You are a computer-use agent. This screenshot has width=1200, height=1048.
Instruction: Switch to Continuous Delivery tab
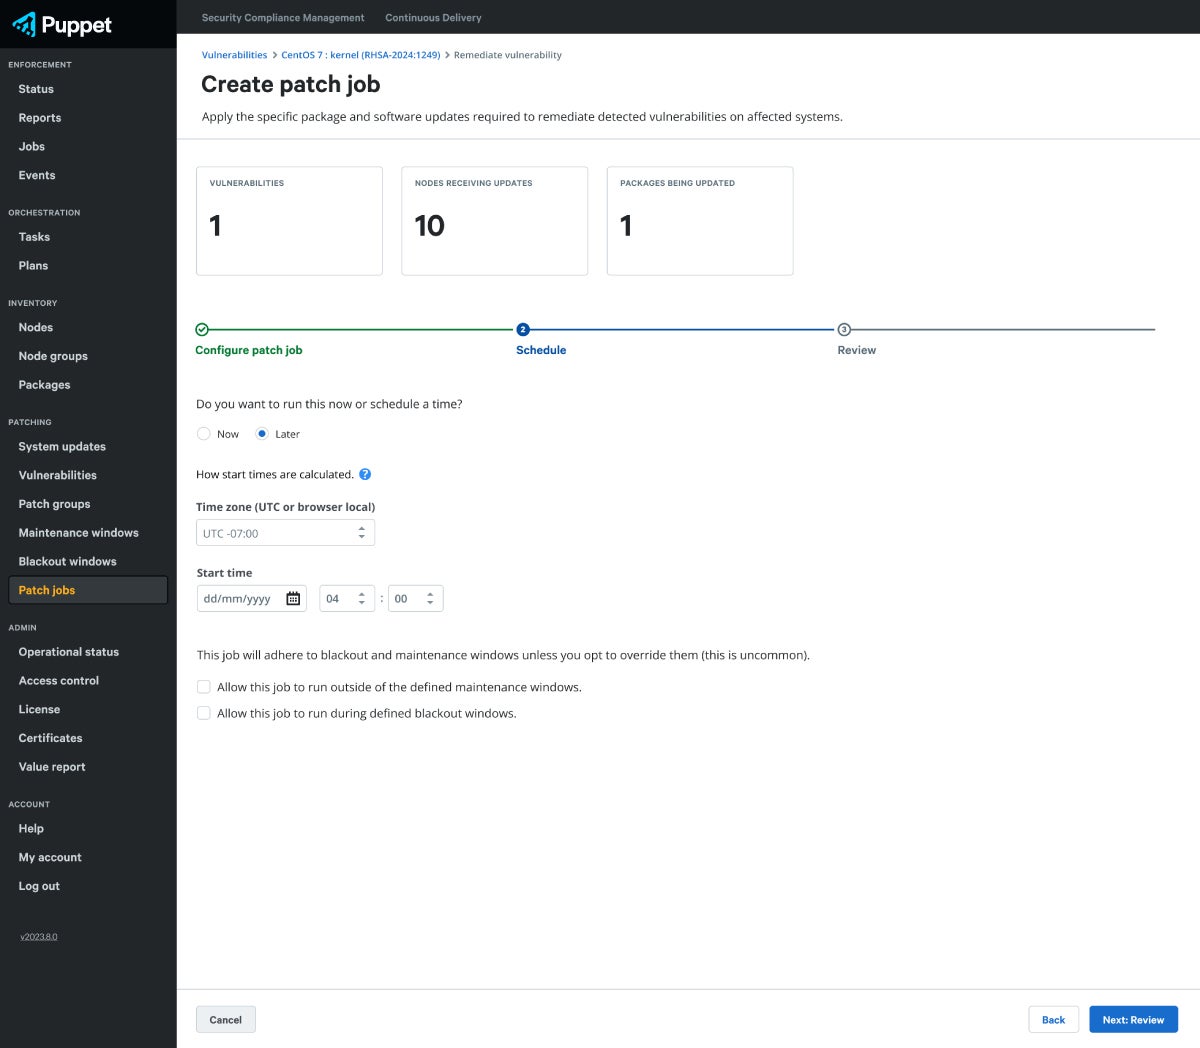(433, 18)
